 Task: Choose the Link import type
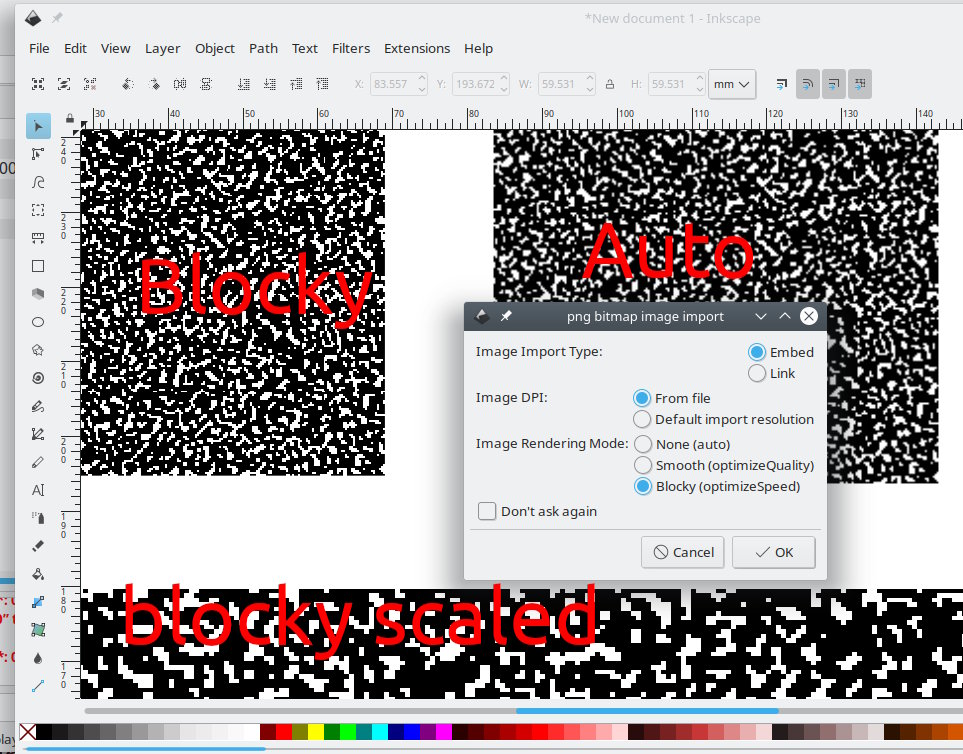pyautogui.click(x=757, y=373)
